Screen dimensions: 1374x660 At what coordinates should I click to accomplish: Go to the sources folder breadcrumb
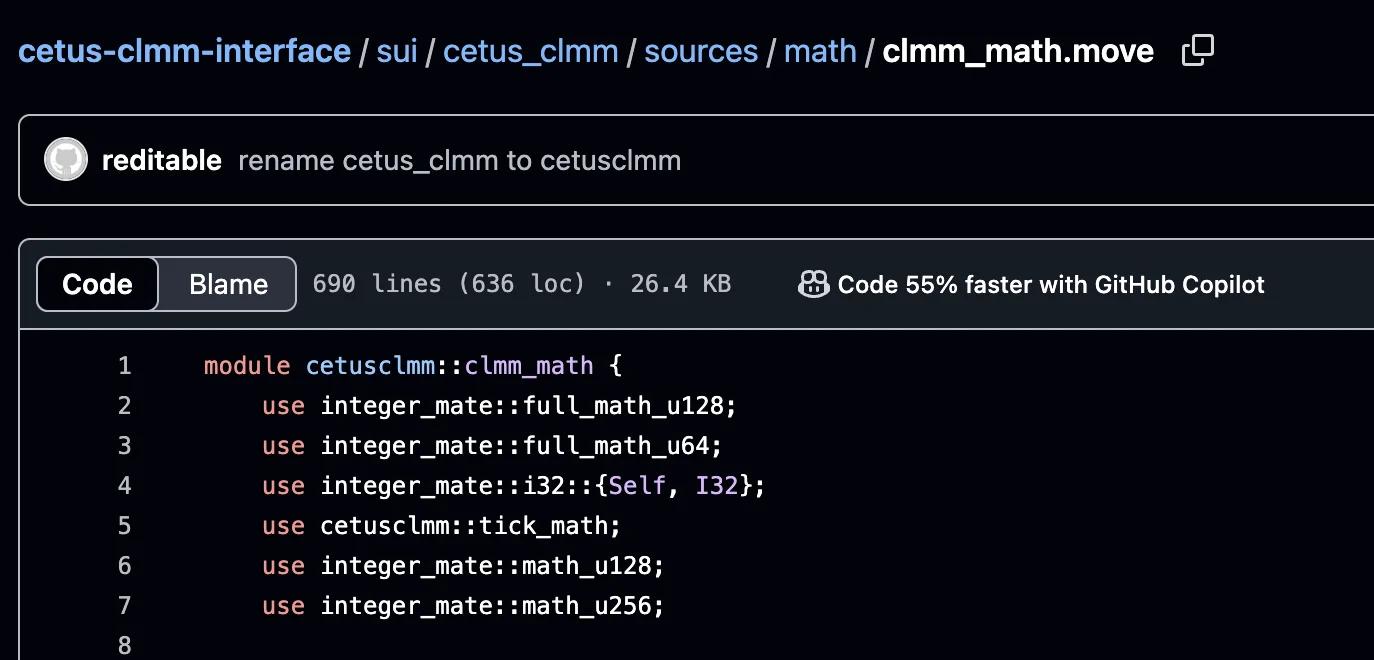coord(701,51)
